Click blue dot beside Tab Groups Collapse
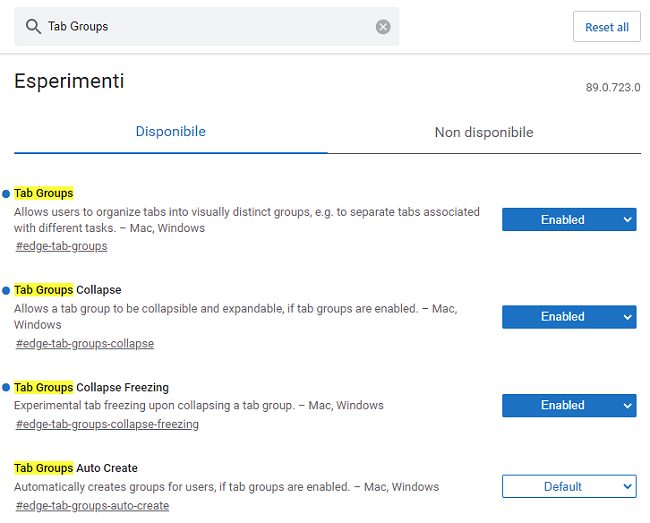Screen dimensions: 650x523 click(6, 291)
